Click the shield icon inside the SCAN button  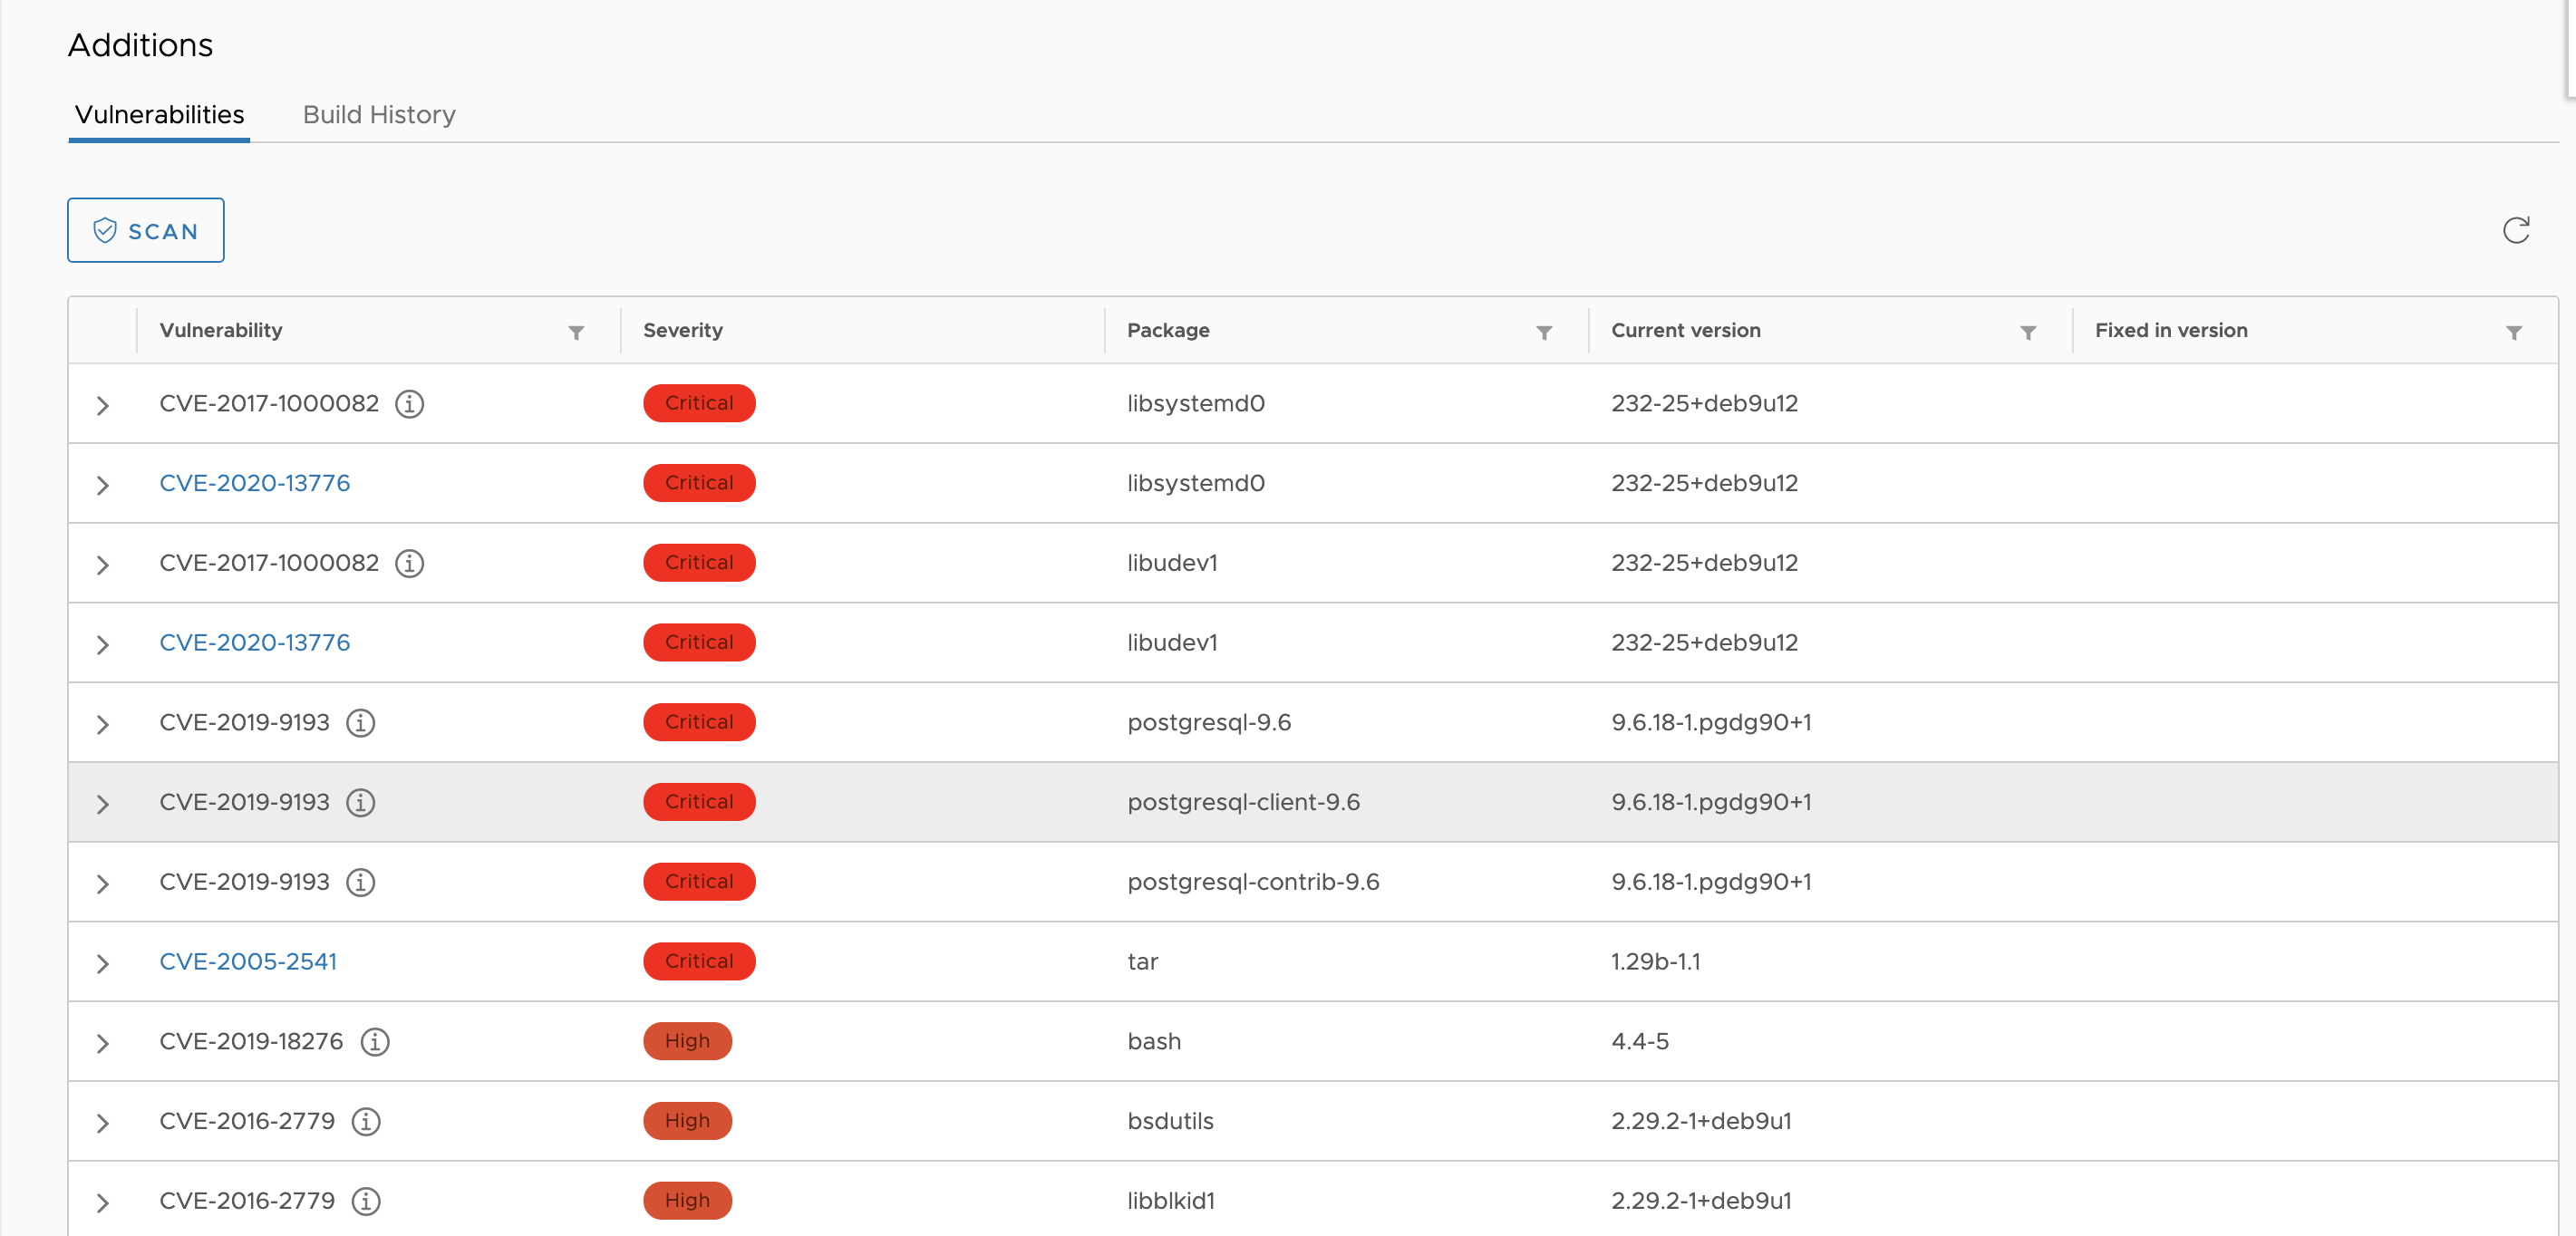click(x=107, y=230)
